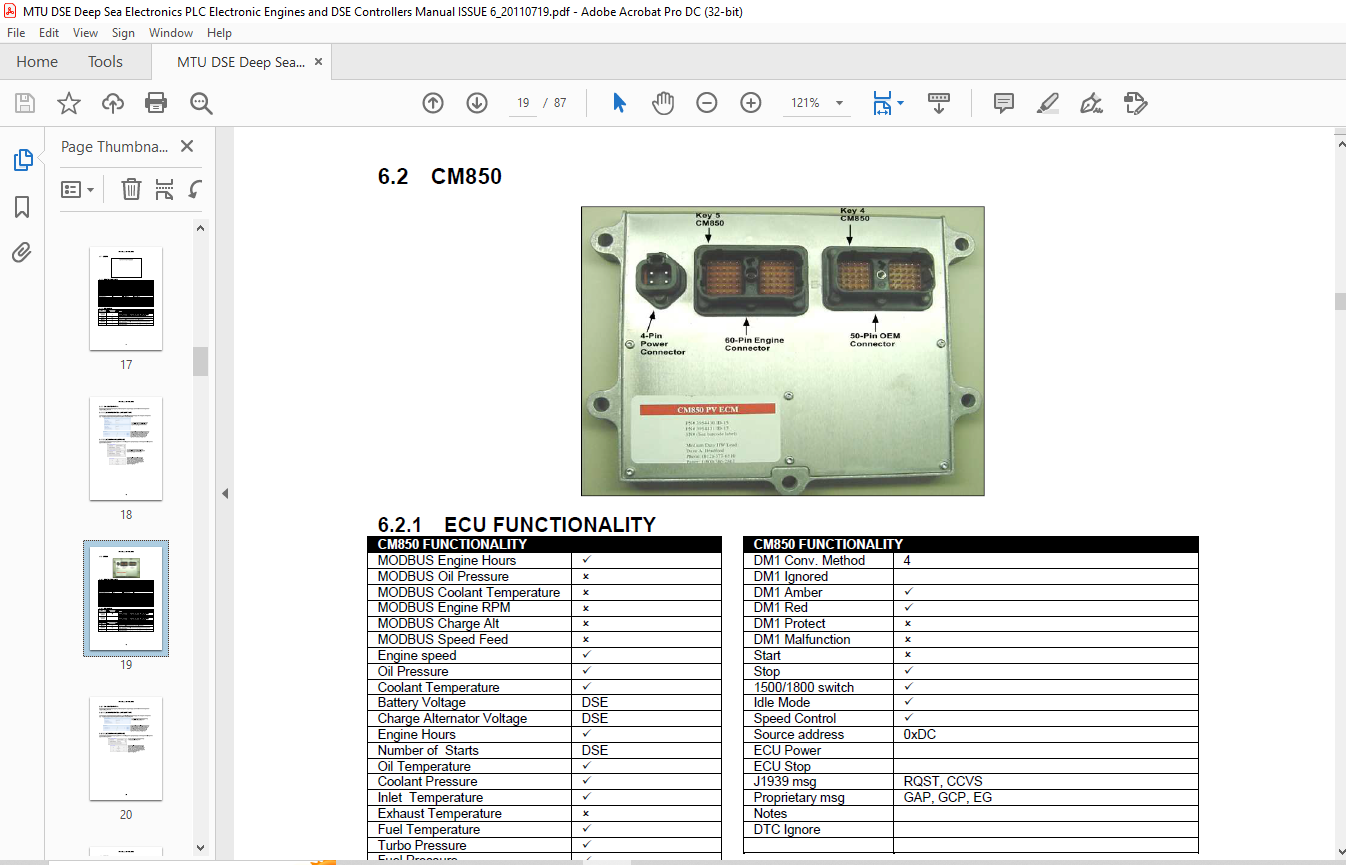1346x865 pixels.
Task: Click the document scrollbar up arrow
Action: [x=1339, y=146]
